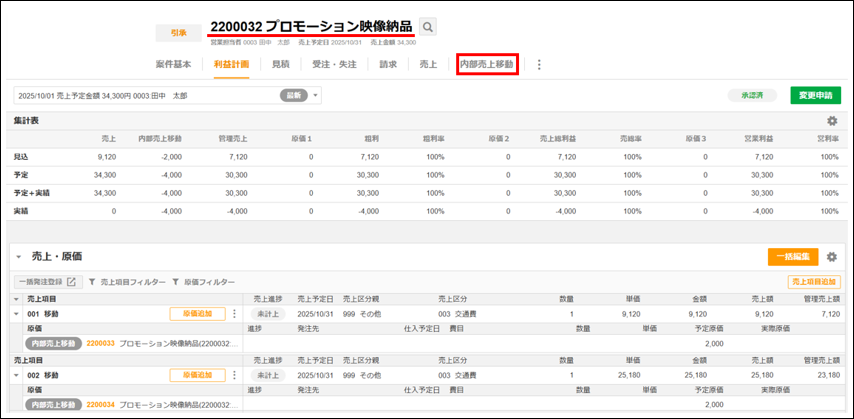Image resolution: width=854 pixels, height=419 pixels.
Task: Collapse the 売上・原価 section
Action: [19, 257]
